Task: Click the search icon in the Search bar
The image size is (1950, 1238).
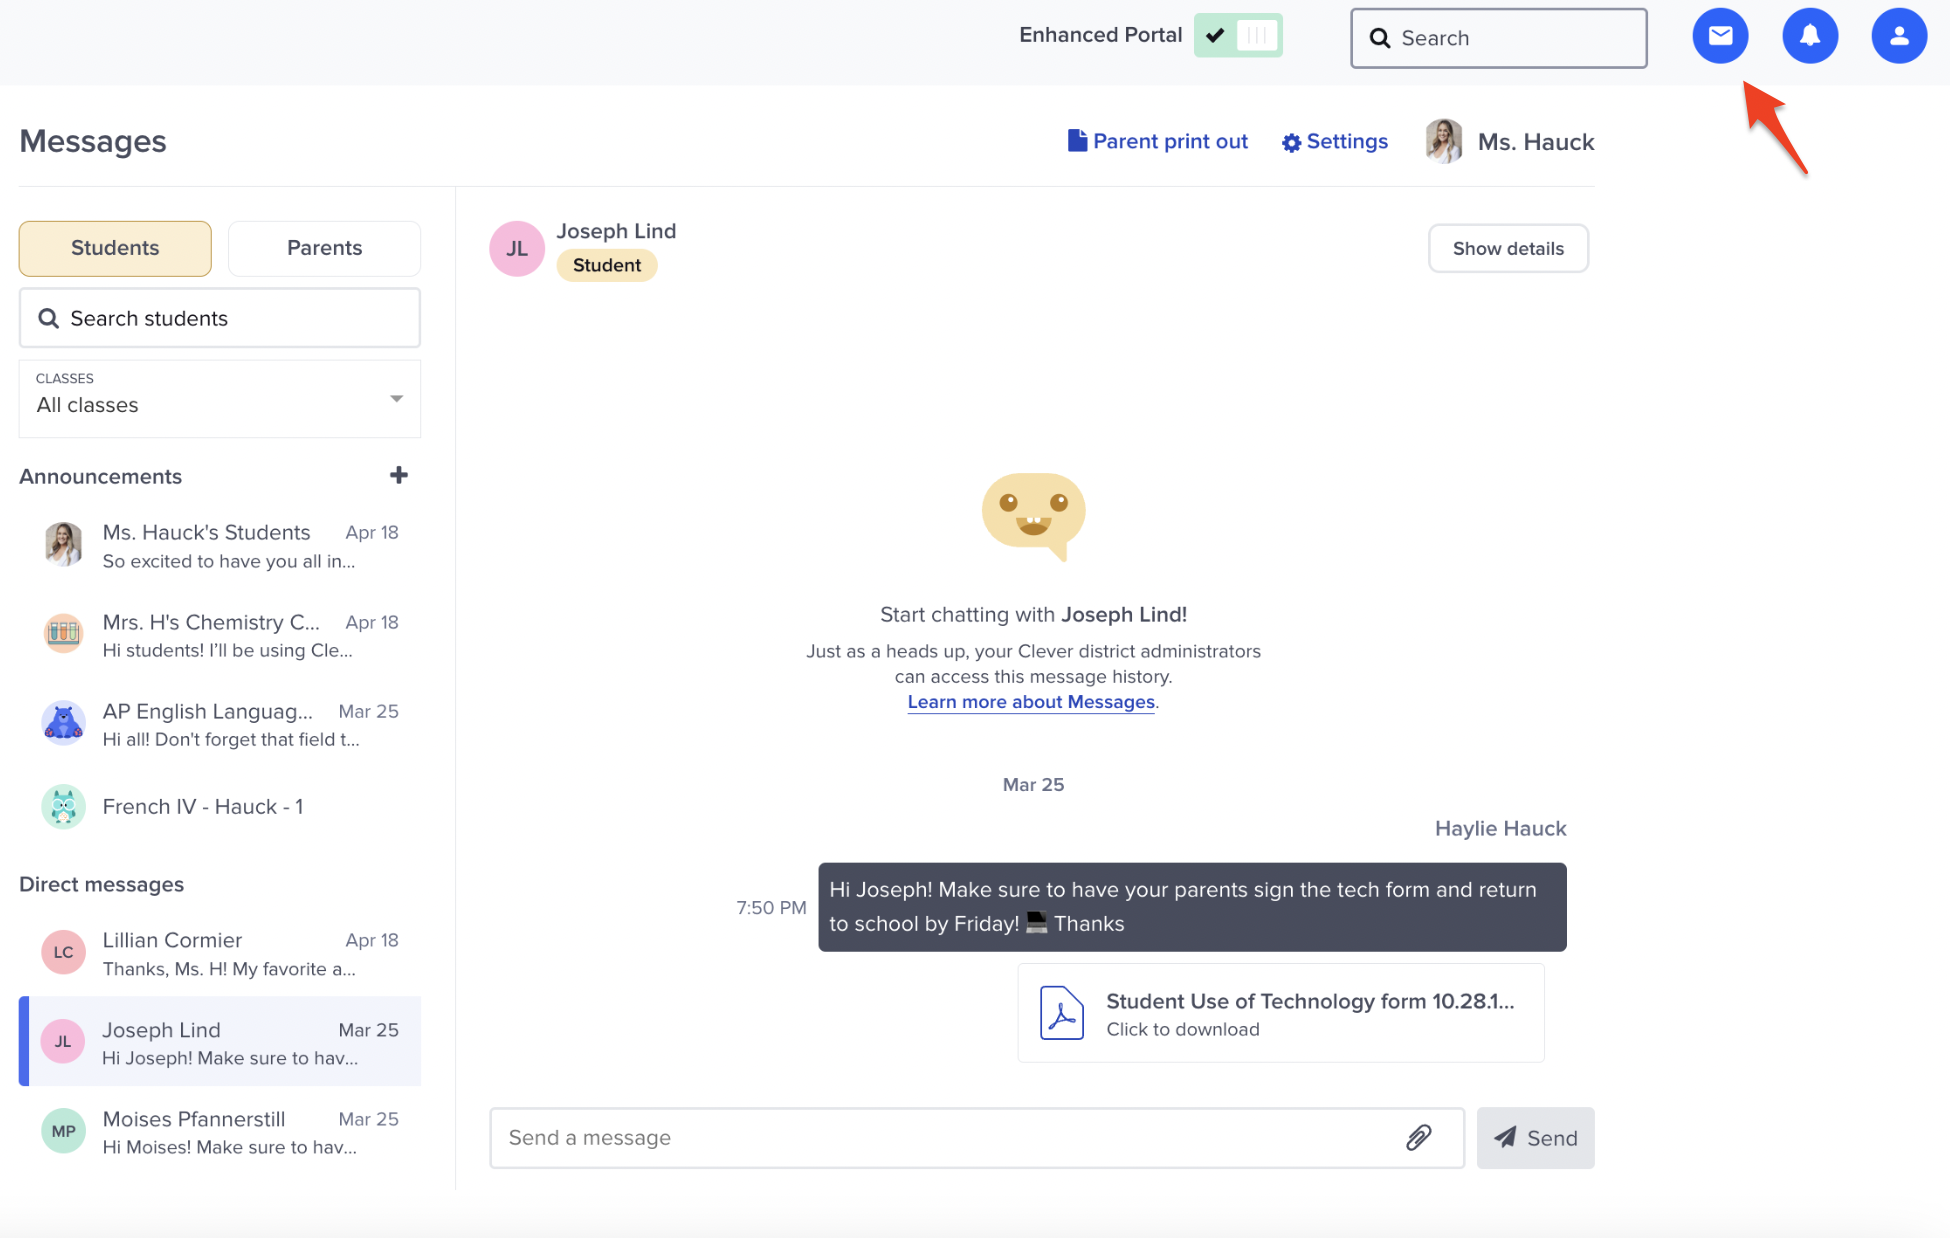Action: pos(1380,38)
